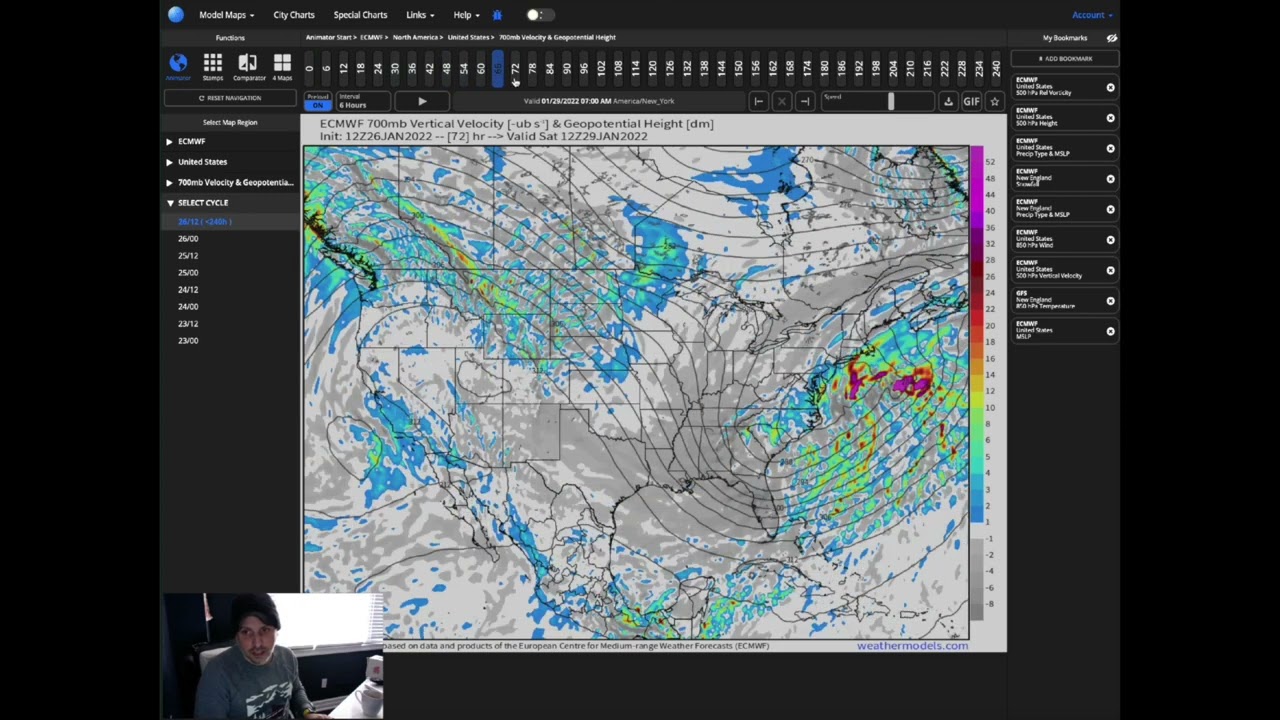Go to North America breadcrumb link
Viewport: 1280px width, 720px height.
(416, 38)
